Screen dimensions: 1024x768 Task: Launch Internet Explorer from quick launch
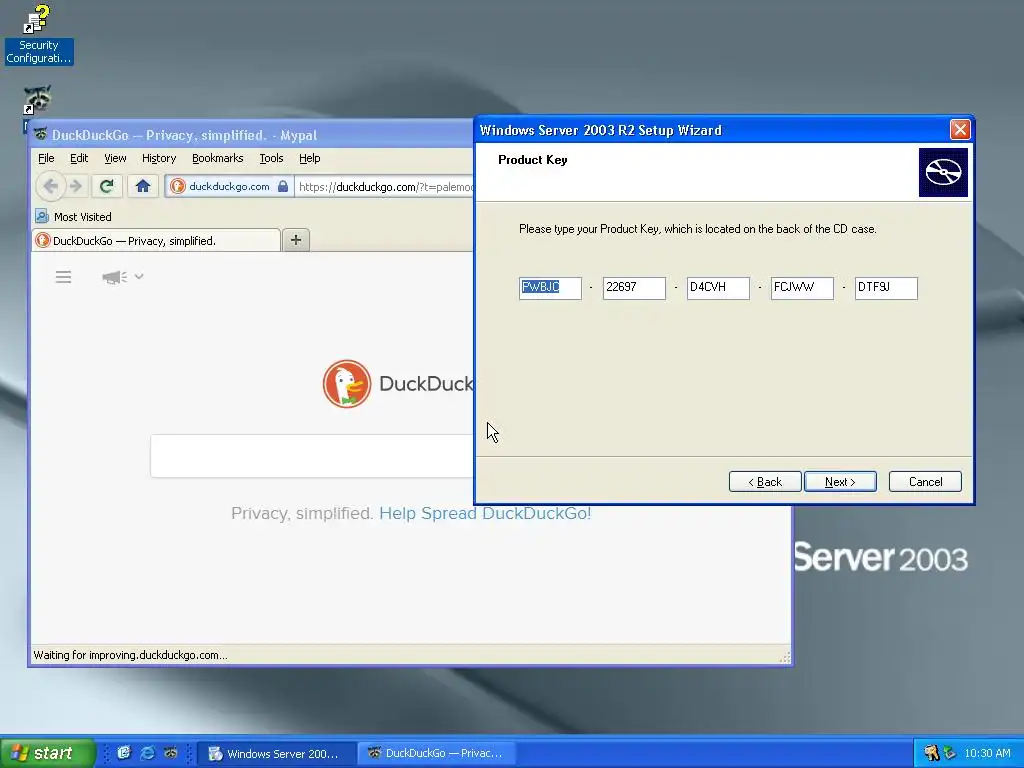[x=148, y=753]
